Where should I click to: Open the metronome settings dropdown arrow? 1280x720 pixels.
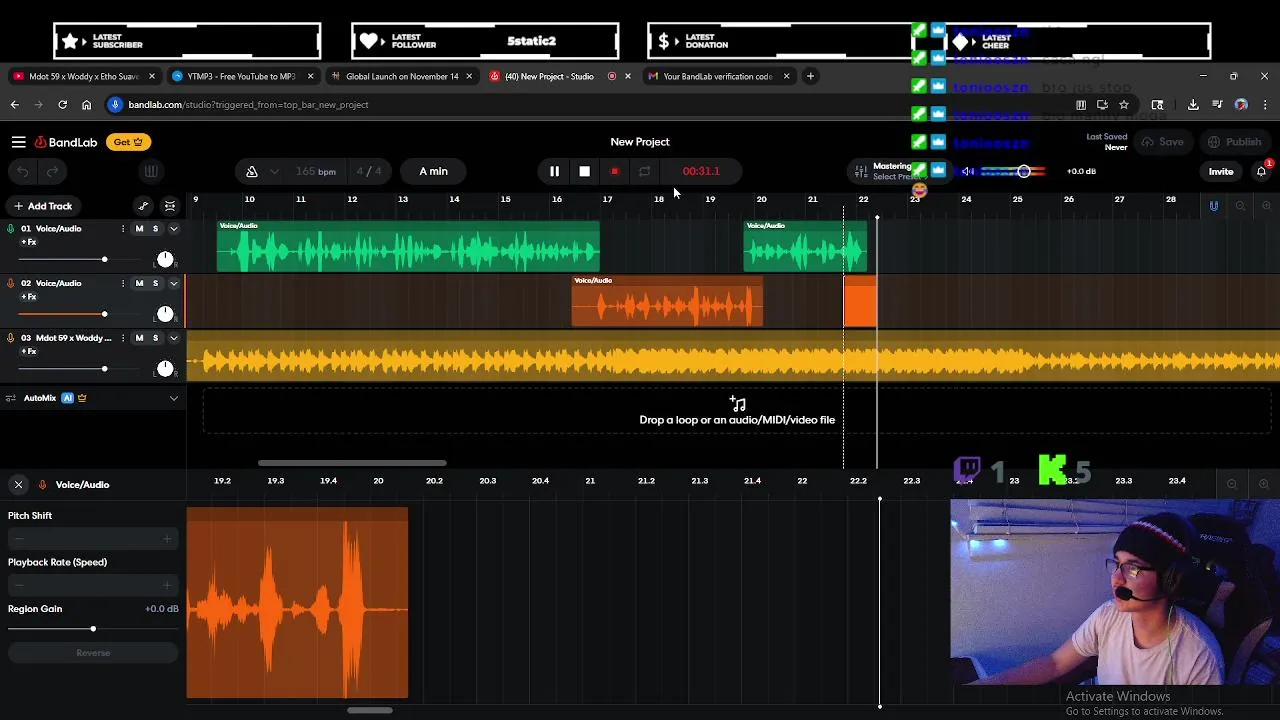[x=274, y=171]
